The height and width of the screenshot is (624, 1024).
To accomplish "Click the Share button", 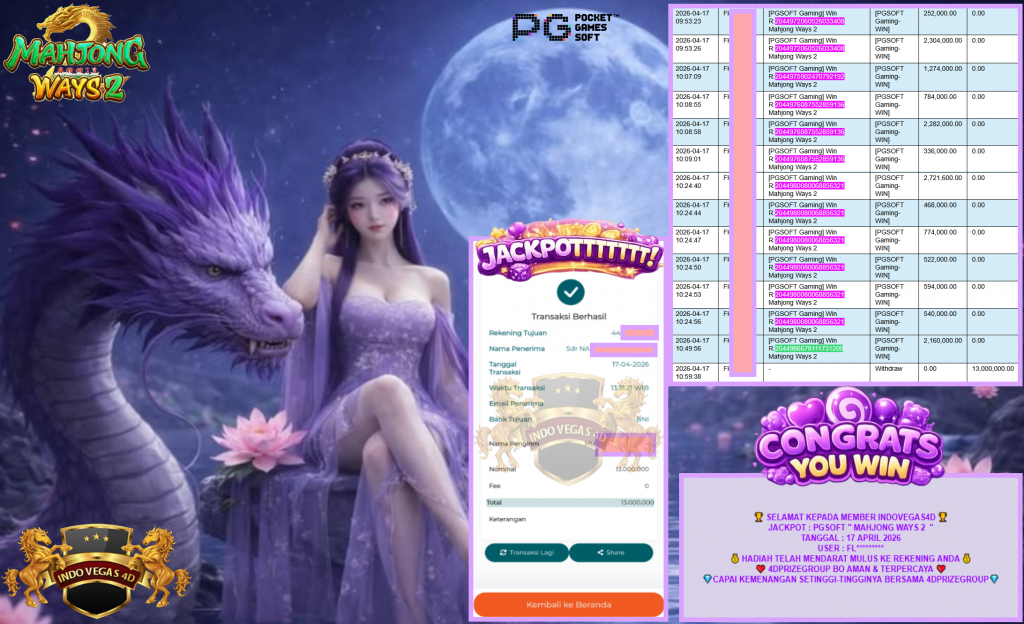I will (x=611, y=552).
